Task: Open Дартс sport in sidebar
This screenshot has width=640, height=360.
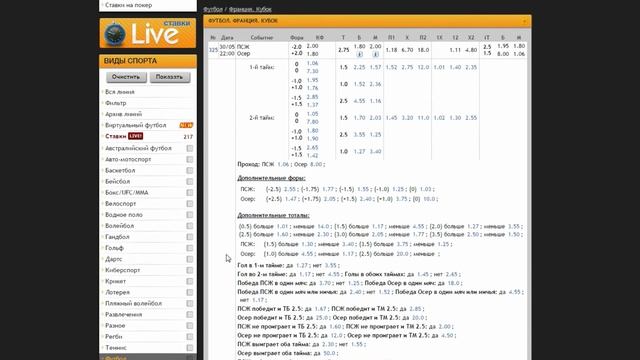Action: 113,259
